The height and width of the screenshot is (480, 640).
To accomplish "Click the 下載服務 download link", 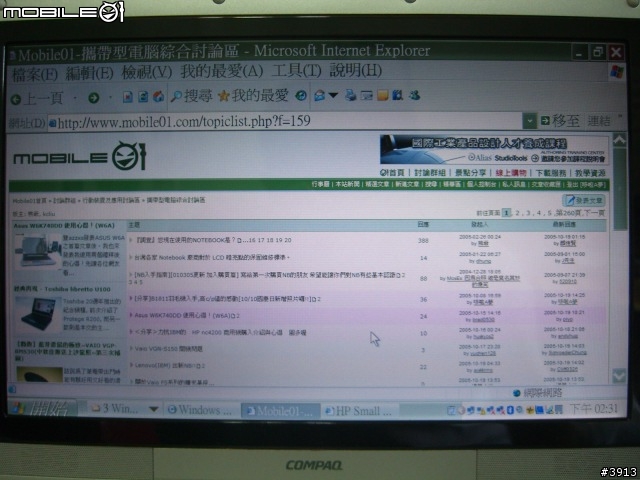I will click(x=551, y=173).
